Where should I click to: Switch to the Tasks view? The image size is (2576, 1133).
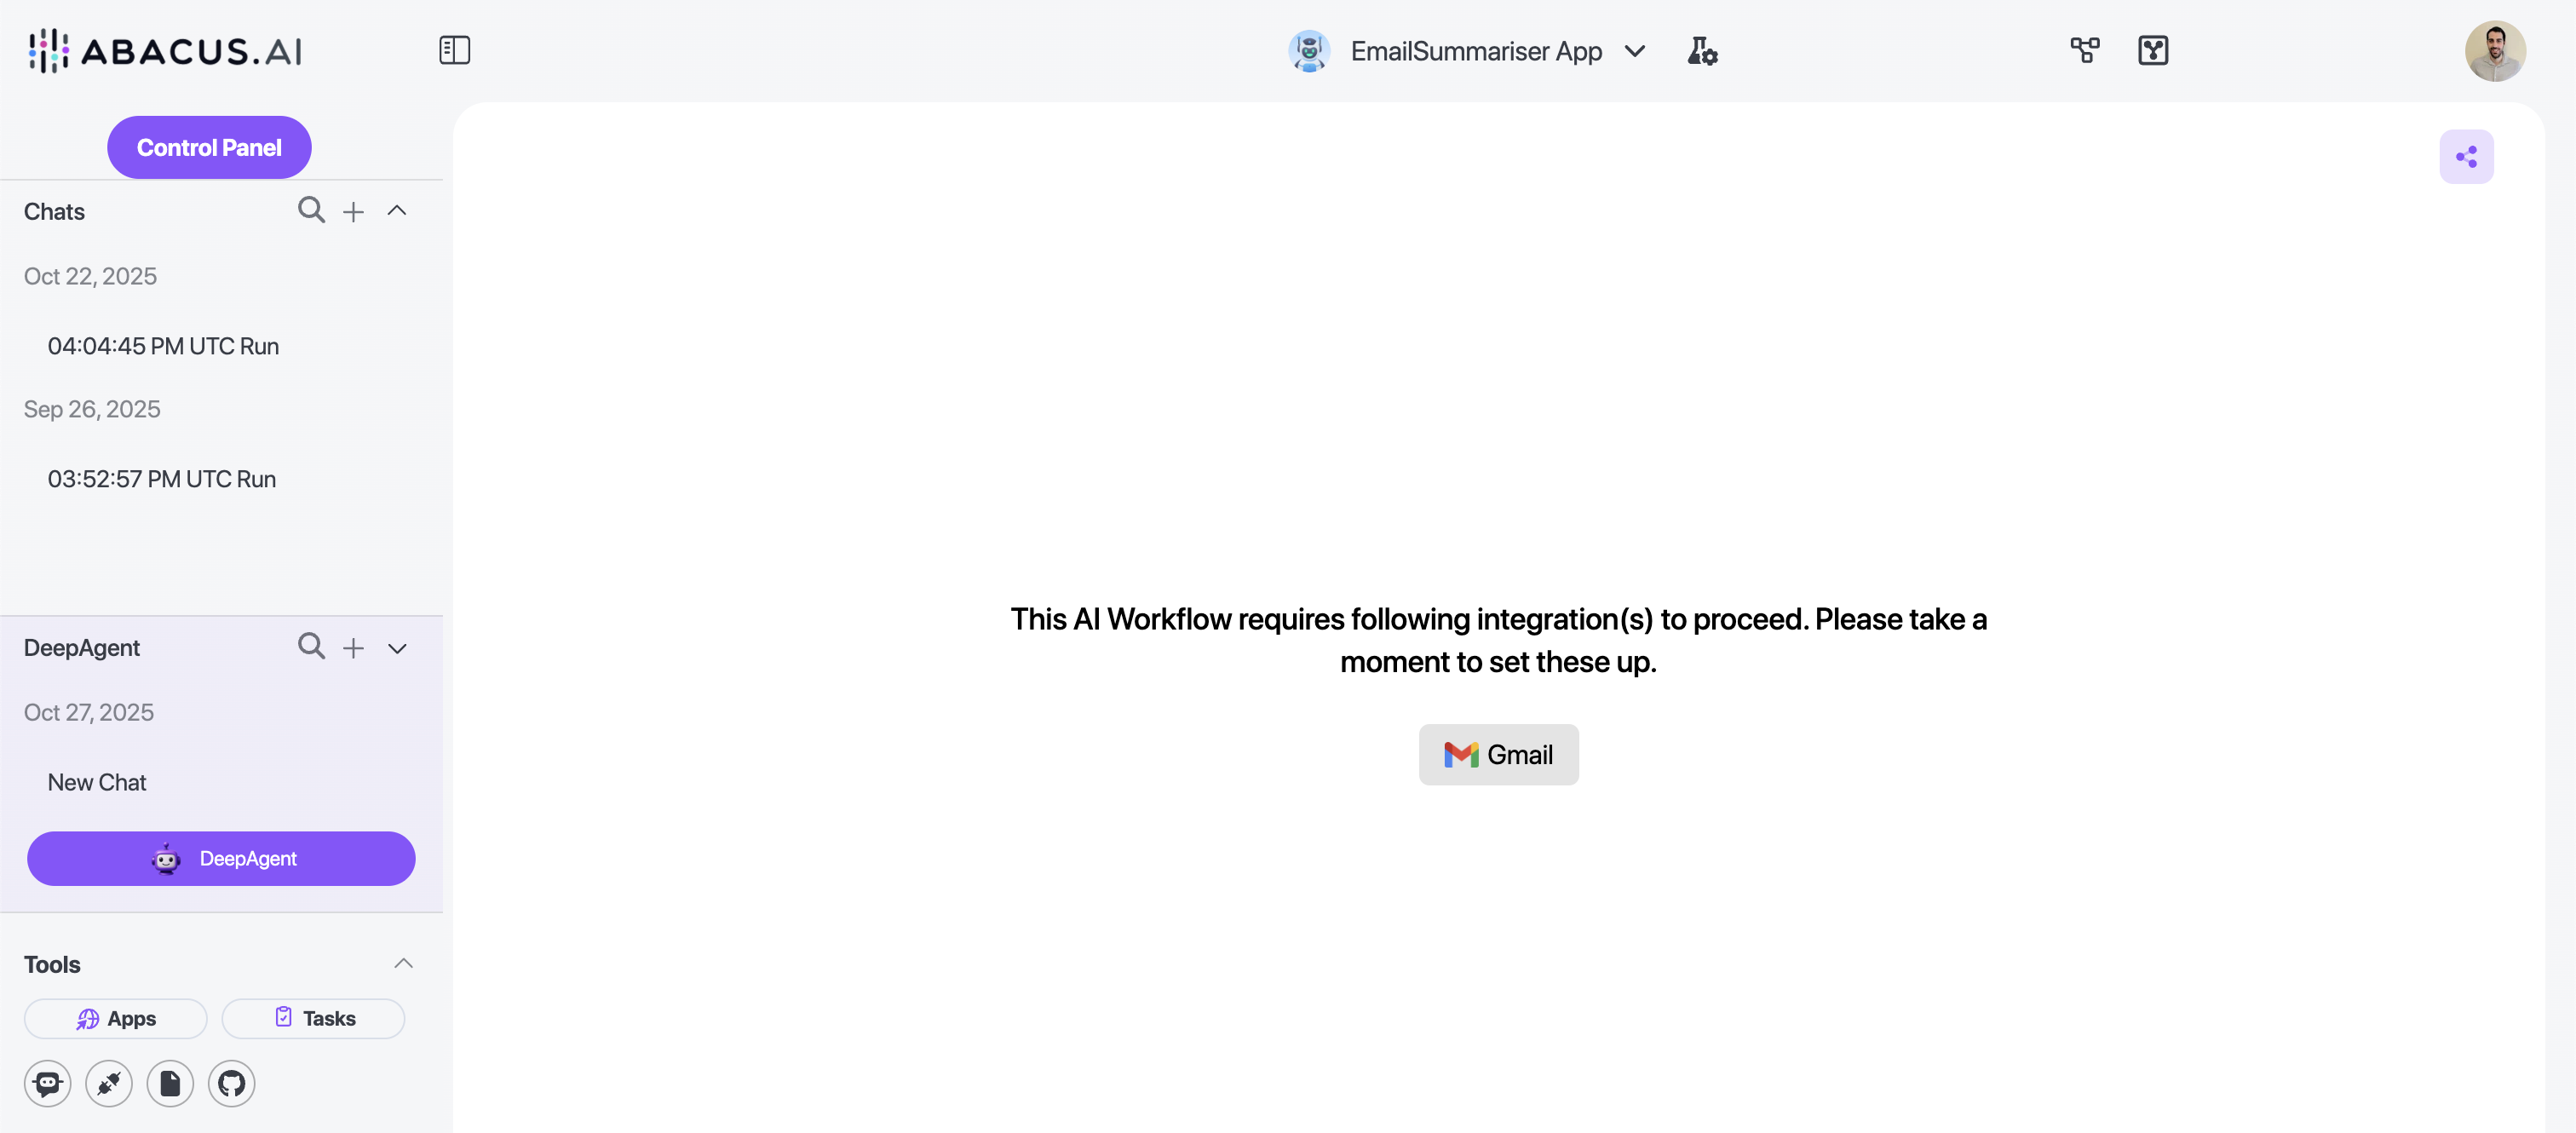[x=313, y=1018]
